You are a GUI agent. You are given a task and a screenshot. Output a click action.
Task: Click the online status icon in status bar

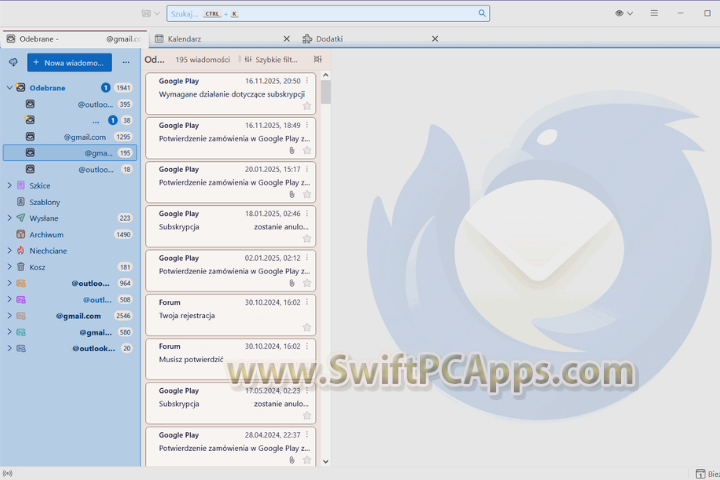click(7, 473)
